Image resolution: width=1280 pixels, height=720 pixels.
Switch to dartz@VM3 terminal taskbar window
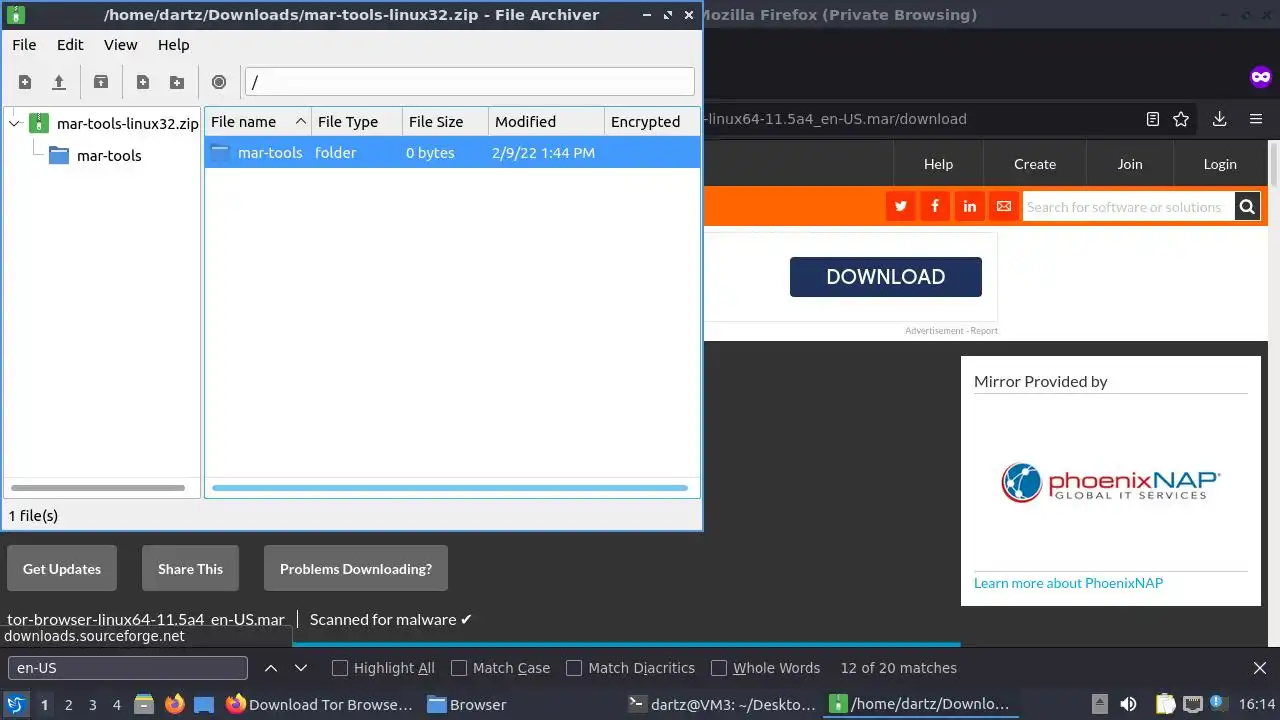[x=722, y=704]
